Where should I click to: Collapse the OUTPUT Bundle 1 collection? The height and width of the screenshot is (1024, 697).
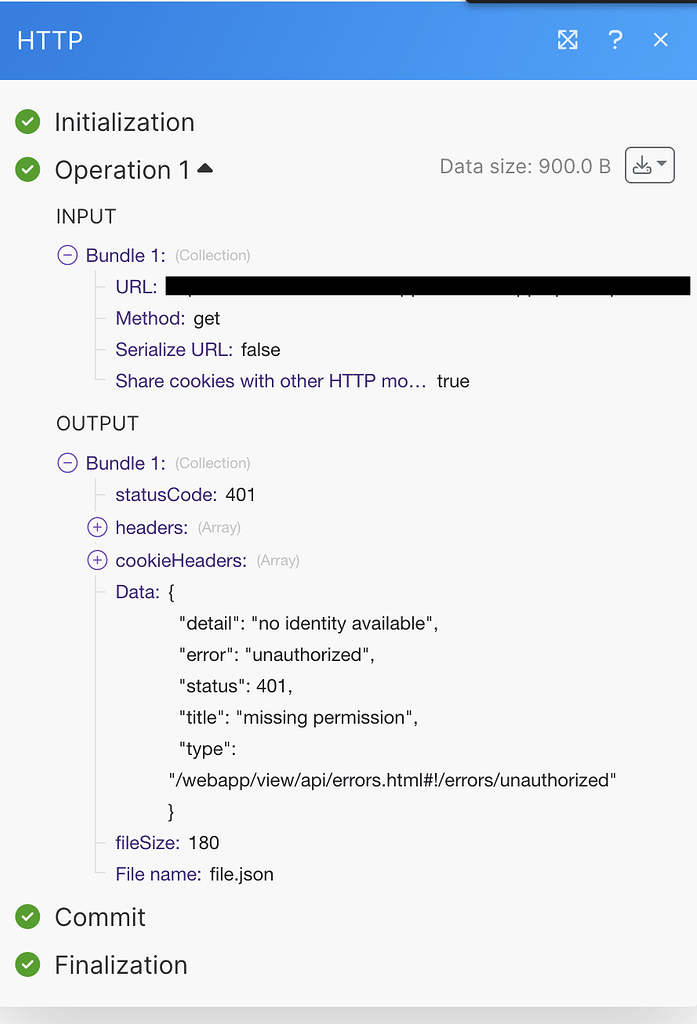point(67,463)
